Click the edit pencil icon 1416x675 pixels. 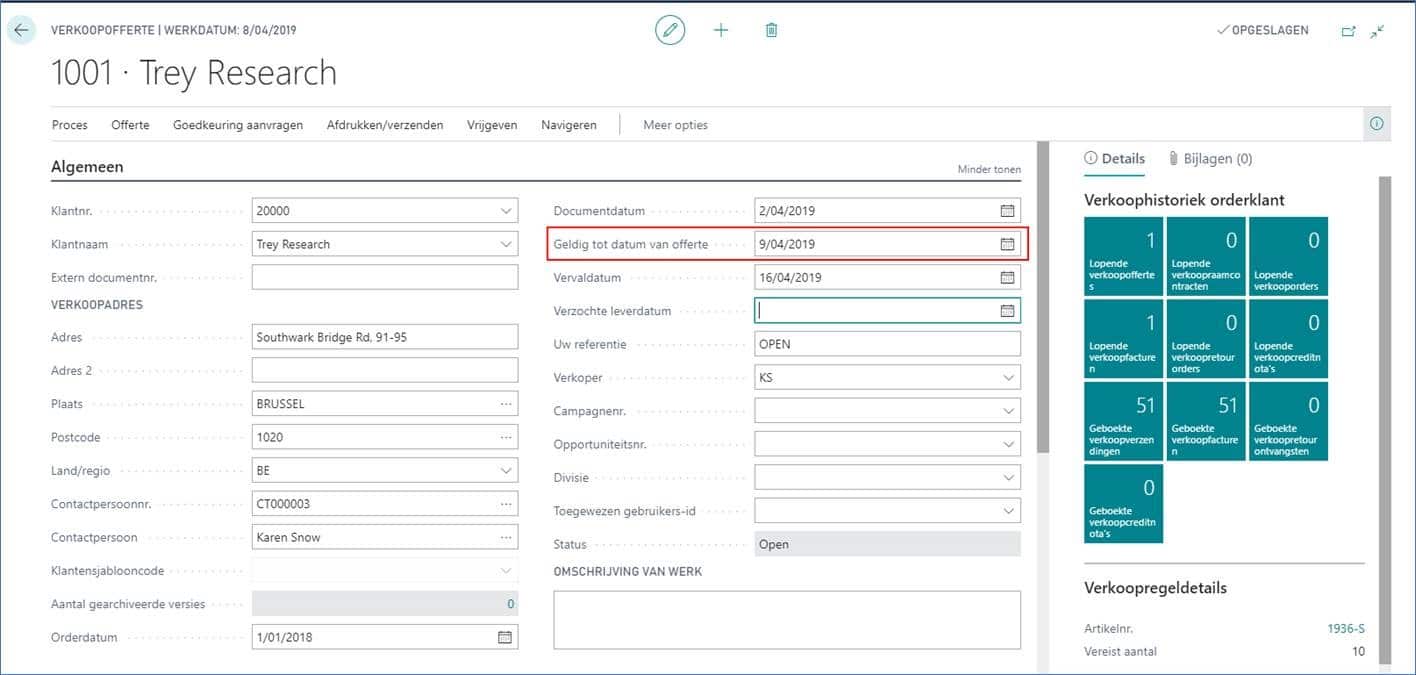pyautogui.click(x=670, y=30)
